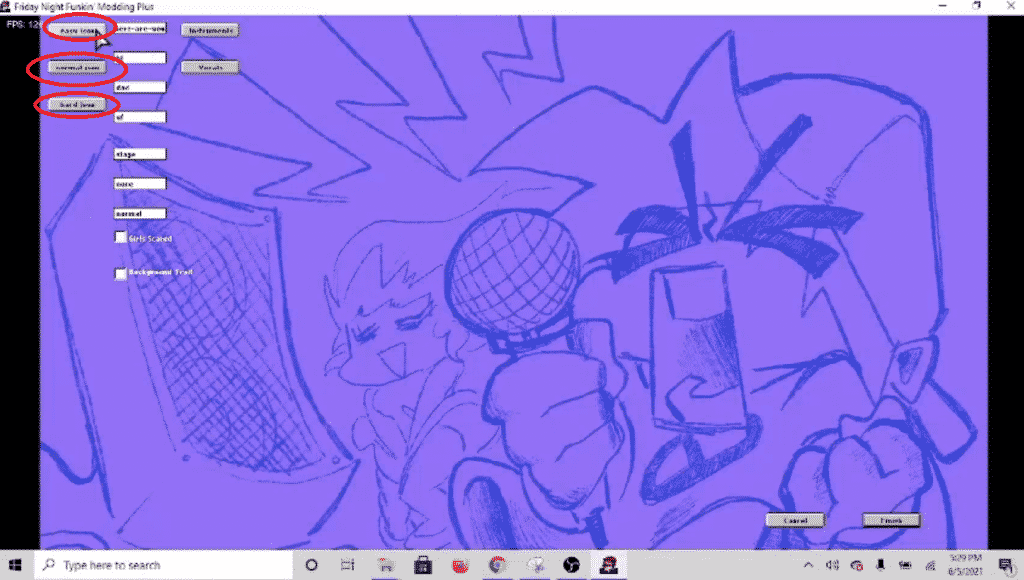Click the 'none' text field

coord(140,184)
